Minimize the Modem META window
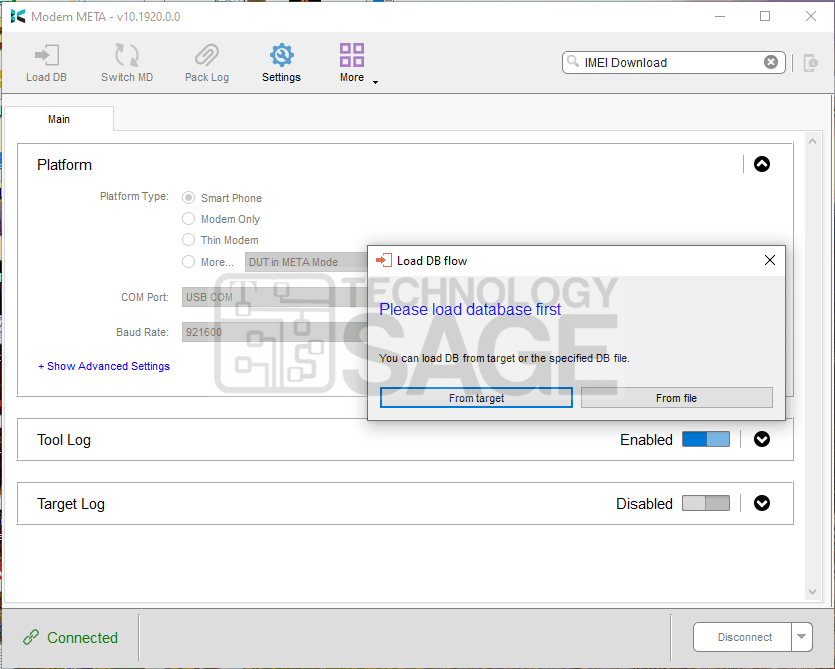835x669 pixels. point(720,17)
